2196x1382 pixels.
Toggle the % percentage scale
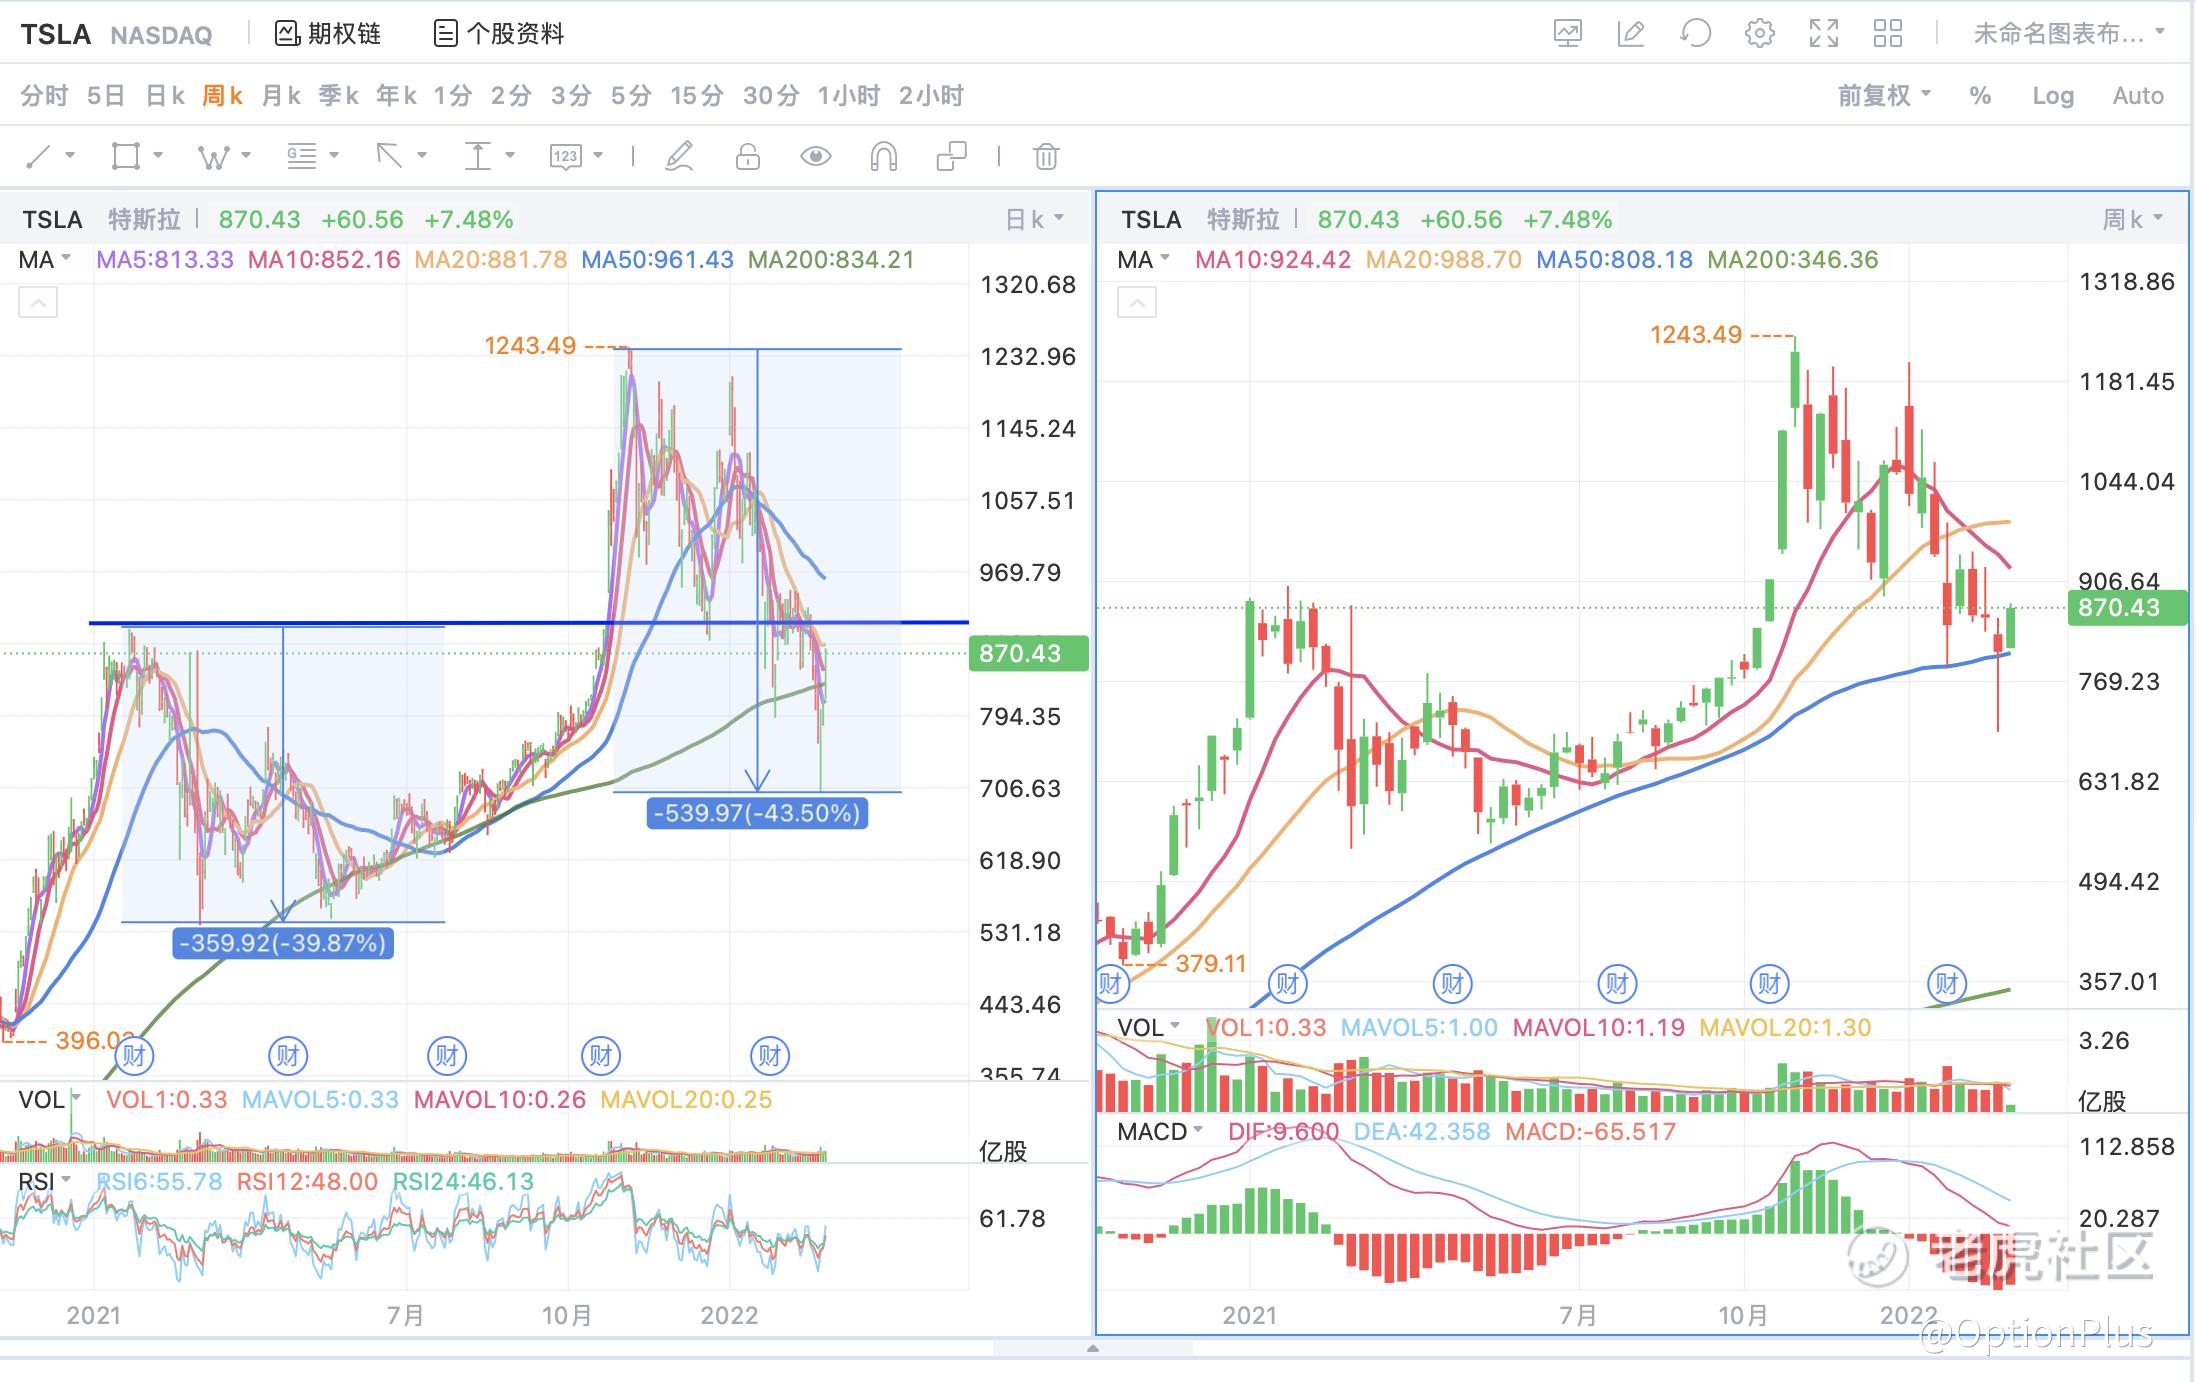coord(1980,95)
